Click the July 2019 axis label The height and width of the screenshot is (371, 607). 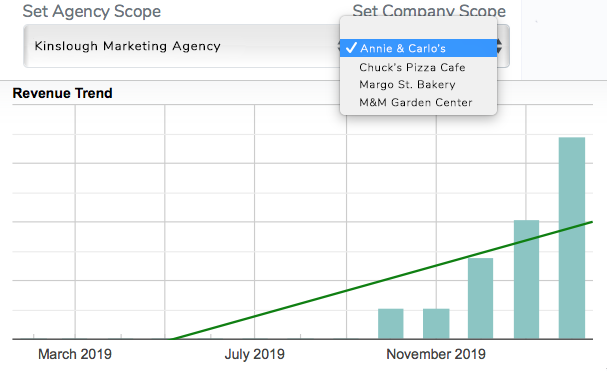click(255, 354)
